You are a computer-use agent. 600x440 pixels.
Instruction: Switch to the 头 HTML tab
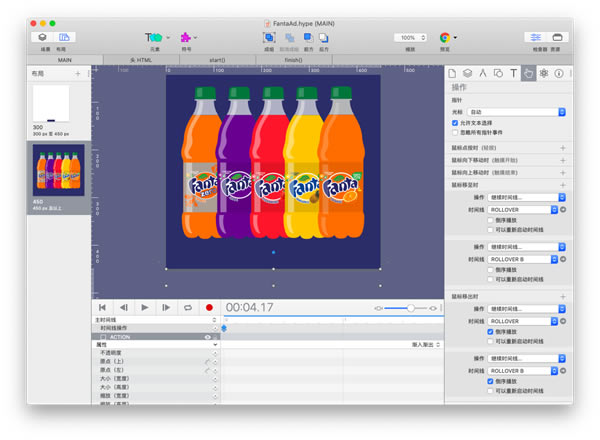(144, 60)
